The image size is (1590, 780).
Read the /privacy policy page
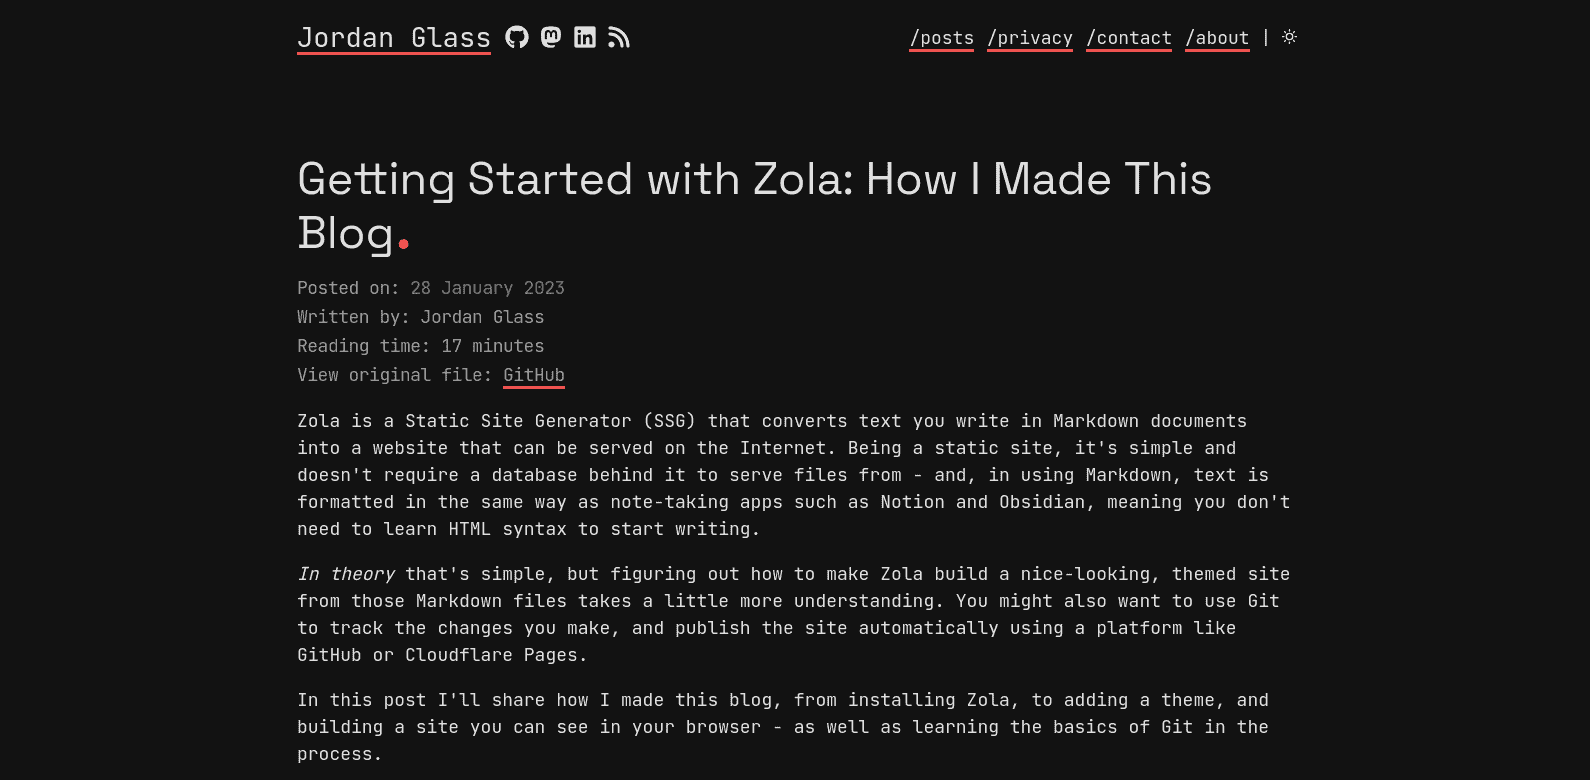[1029, 38]
